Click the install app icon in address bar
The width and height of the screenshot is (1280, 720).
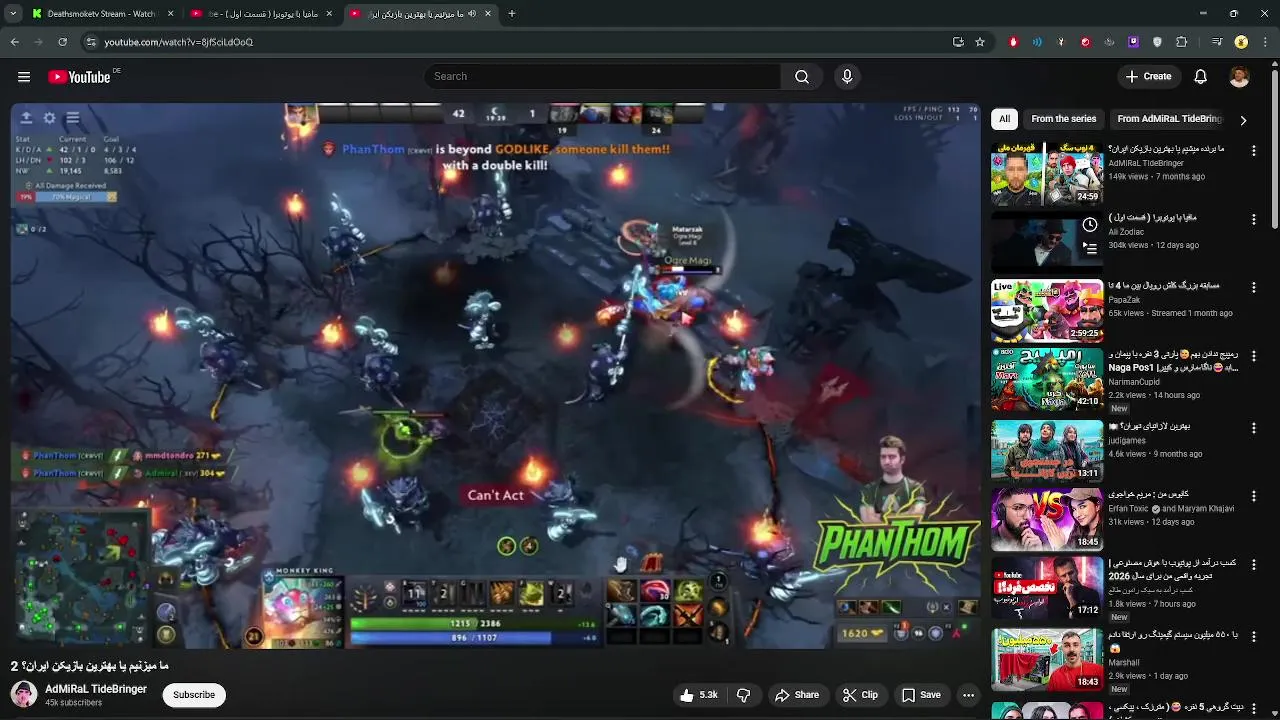[958, 42]
